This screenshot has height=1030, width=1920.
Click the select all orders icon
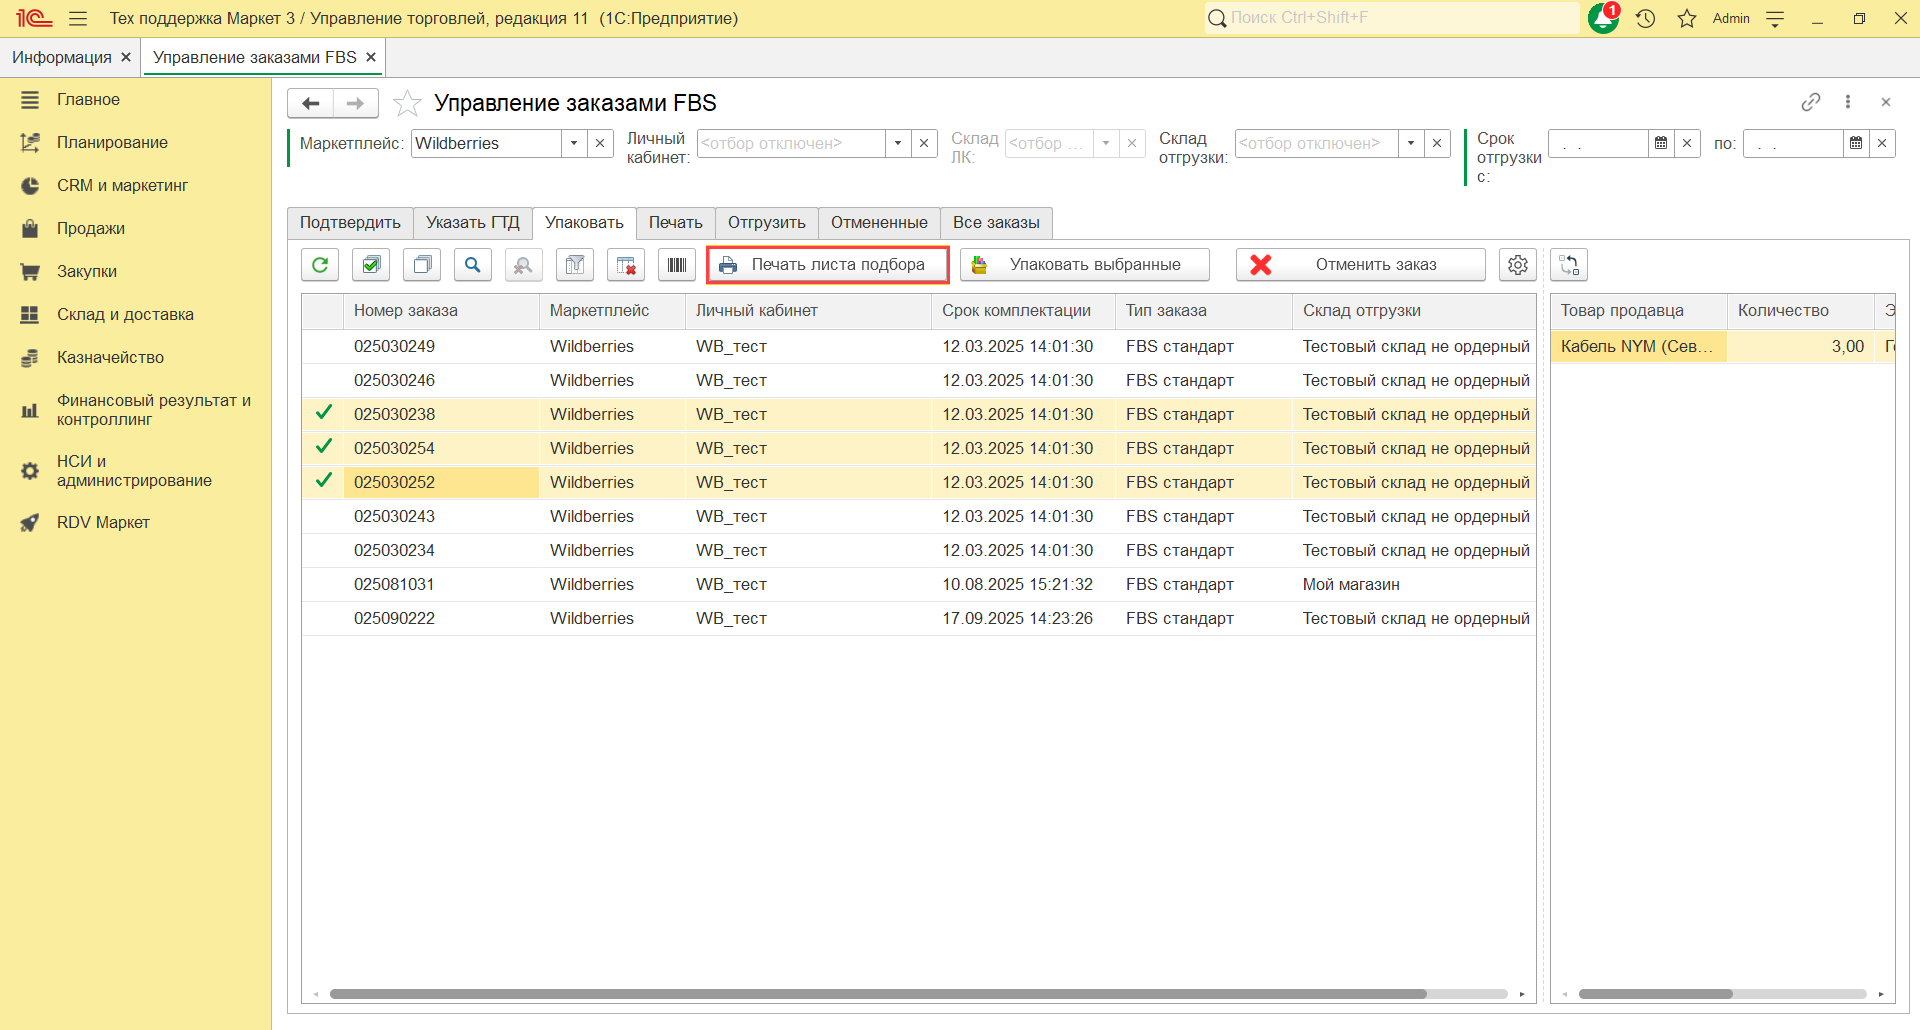pyautogui.click(x=371, y=265)
